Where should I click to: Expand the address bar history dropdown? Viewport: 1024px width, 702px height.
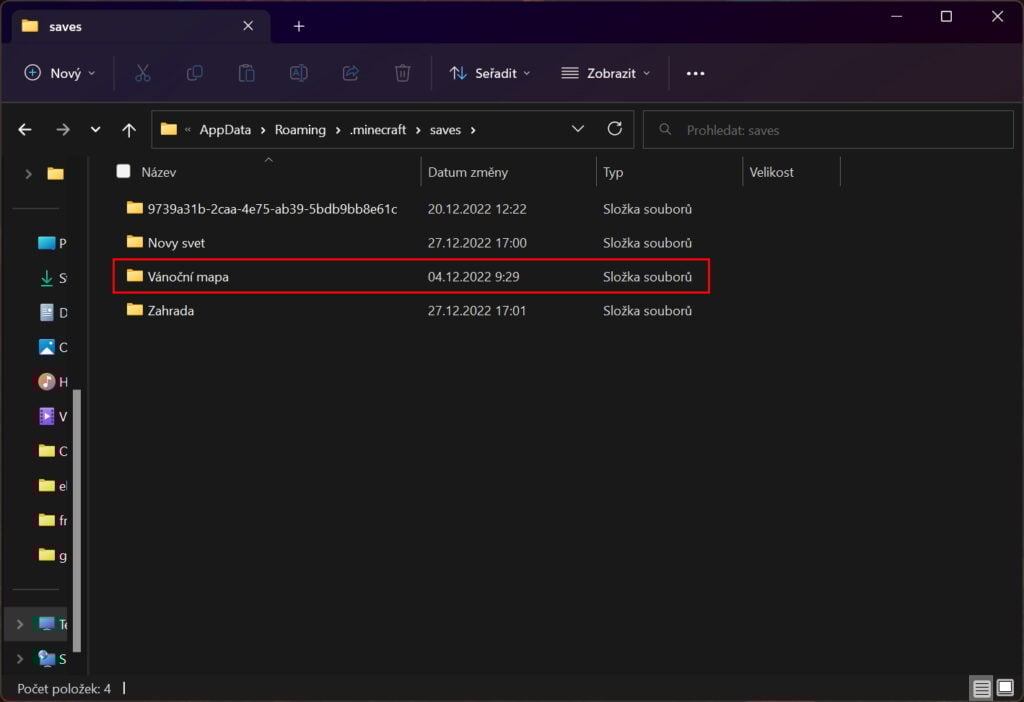pos(577,129)
